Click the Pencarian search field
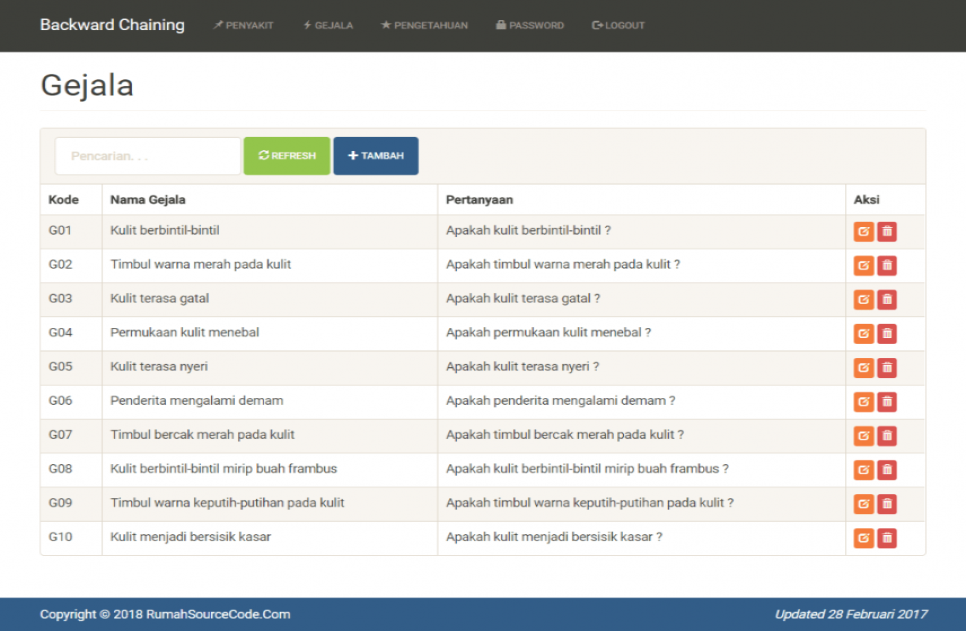This screenshot has width=966, height=631. [147, 155]
